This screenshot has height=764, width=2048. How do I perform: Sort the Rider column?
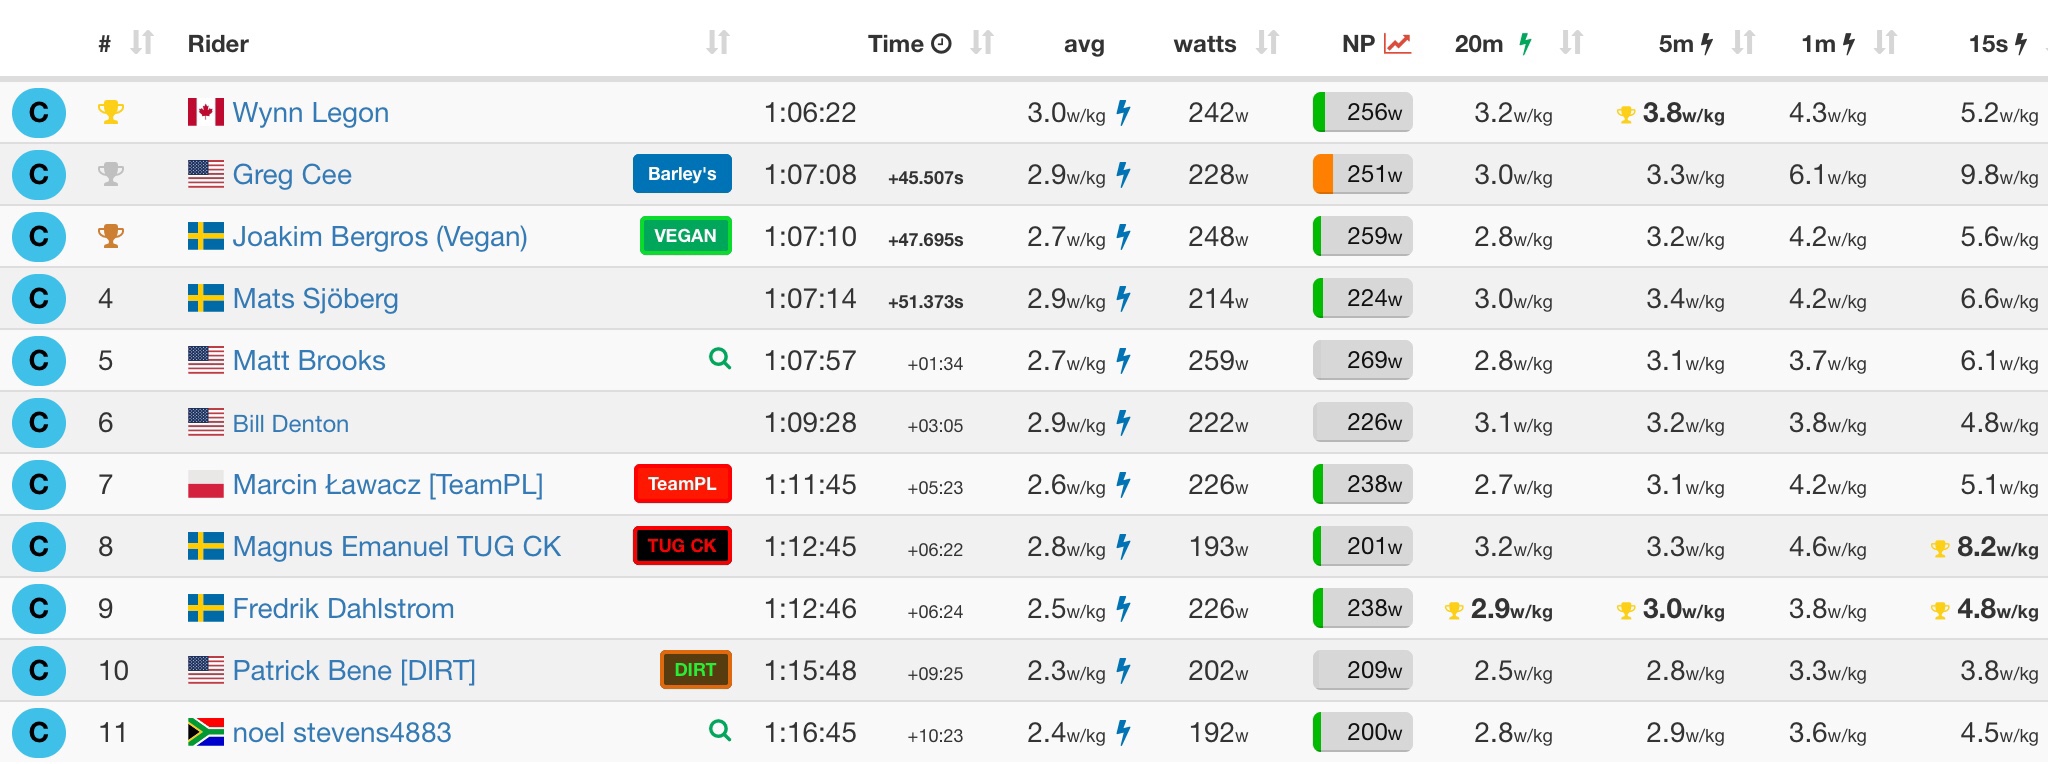(717, 43)
